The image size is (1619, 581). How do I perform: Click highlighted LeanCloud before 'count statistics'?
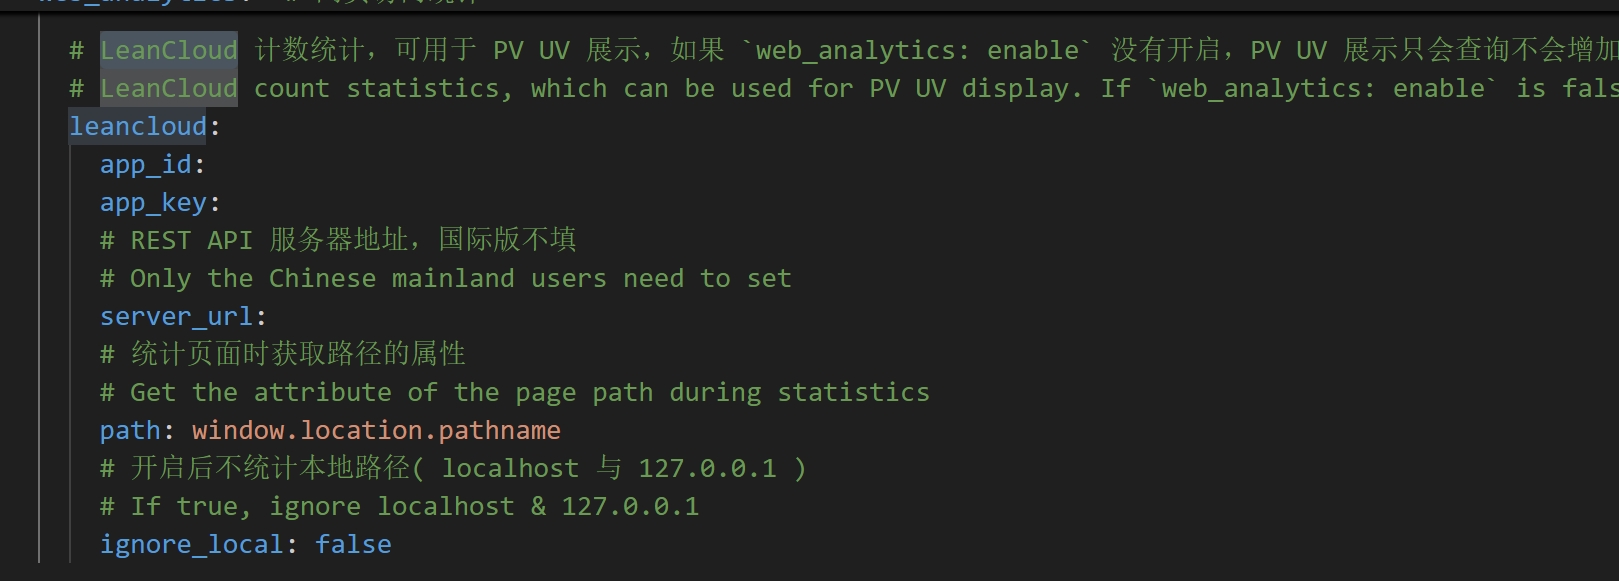point(168,89)
